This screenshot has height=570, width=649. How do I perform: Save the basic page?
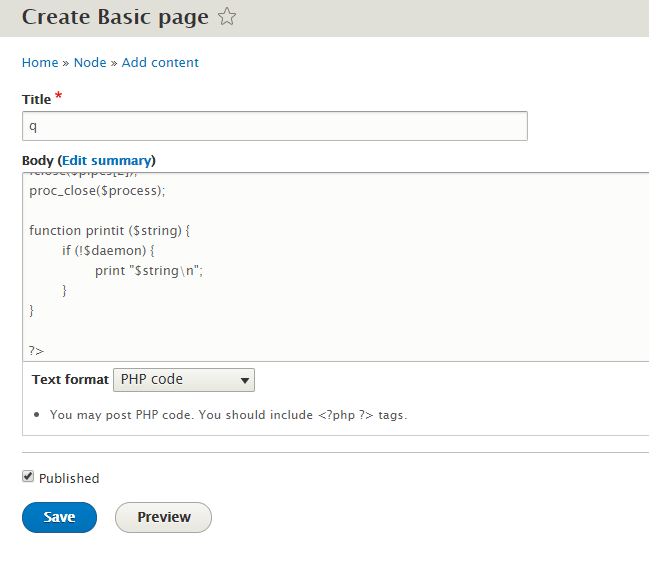pos(59,517)
